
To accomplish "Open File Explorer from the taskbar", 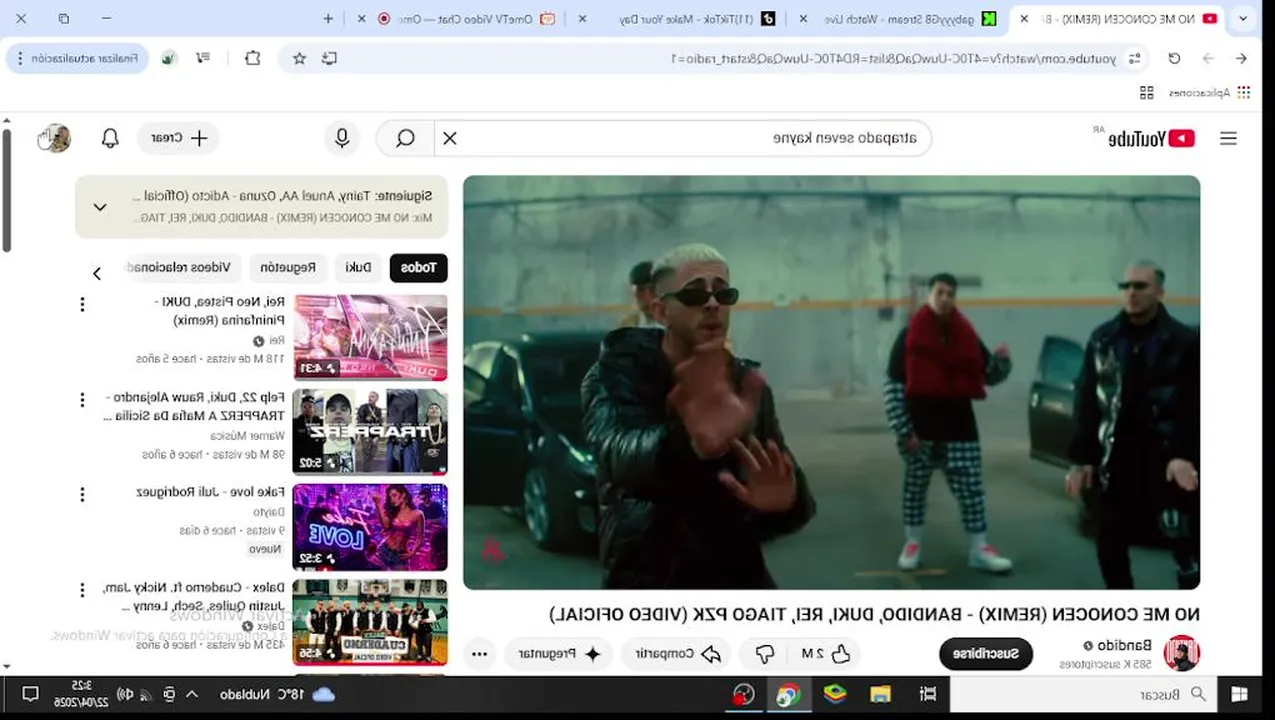I will click(x=880, y=694).
